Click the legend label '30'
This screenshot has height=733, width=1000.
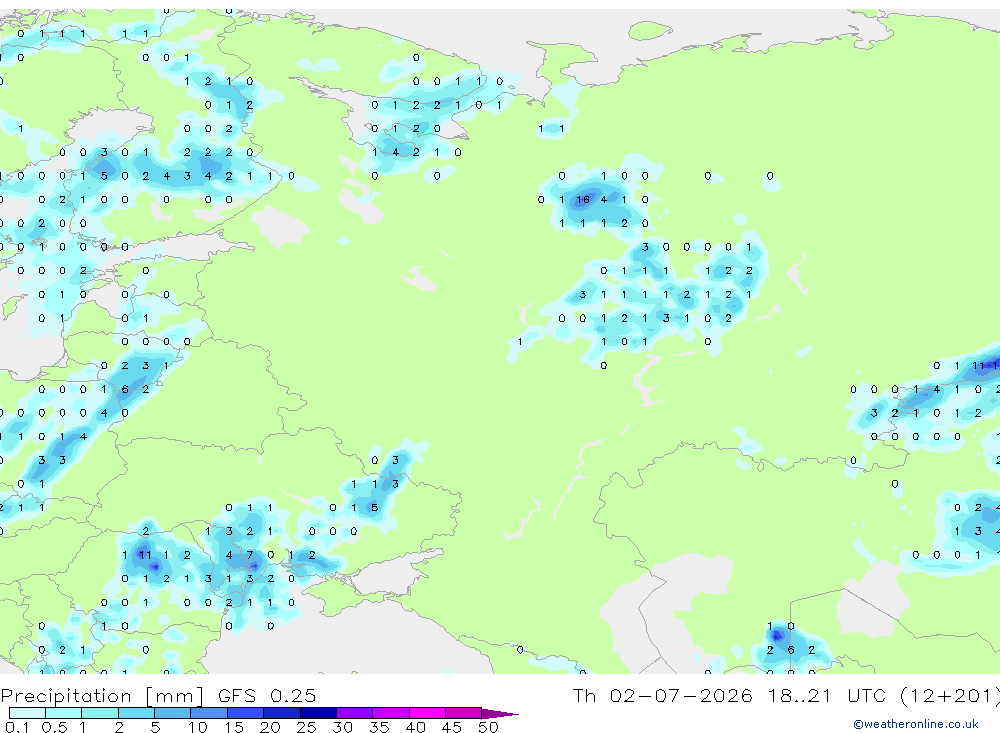point(342,727)
